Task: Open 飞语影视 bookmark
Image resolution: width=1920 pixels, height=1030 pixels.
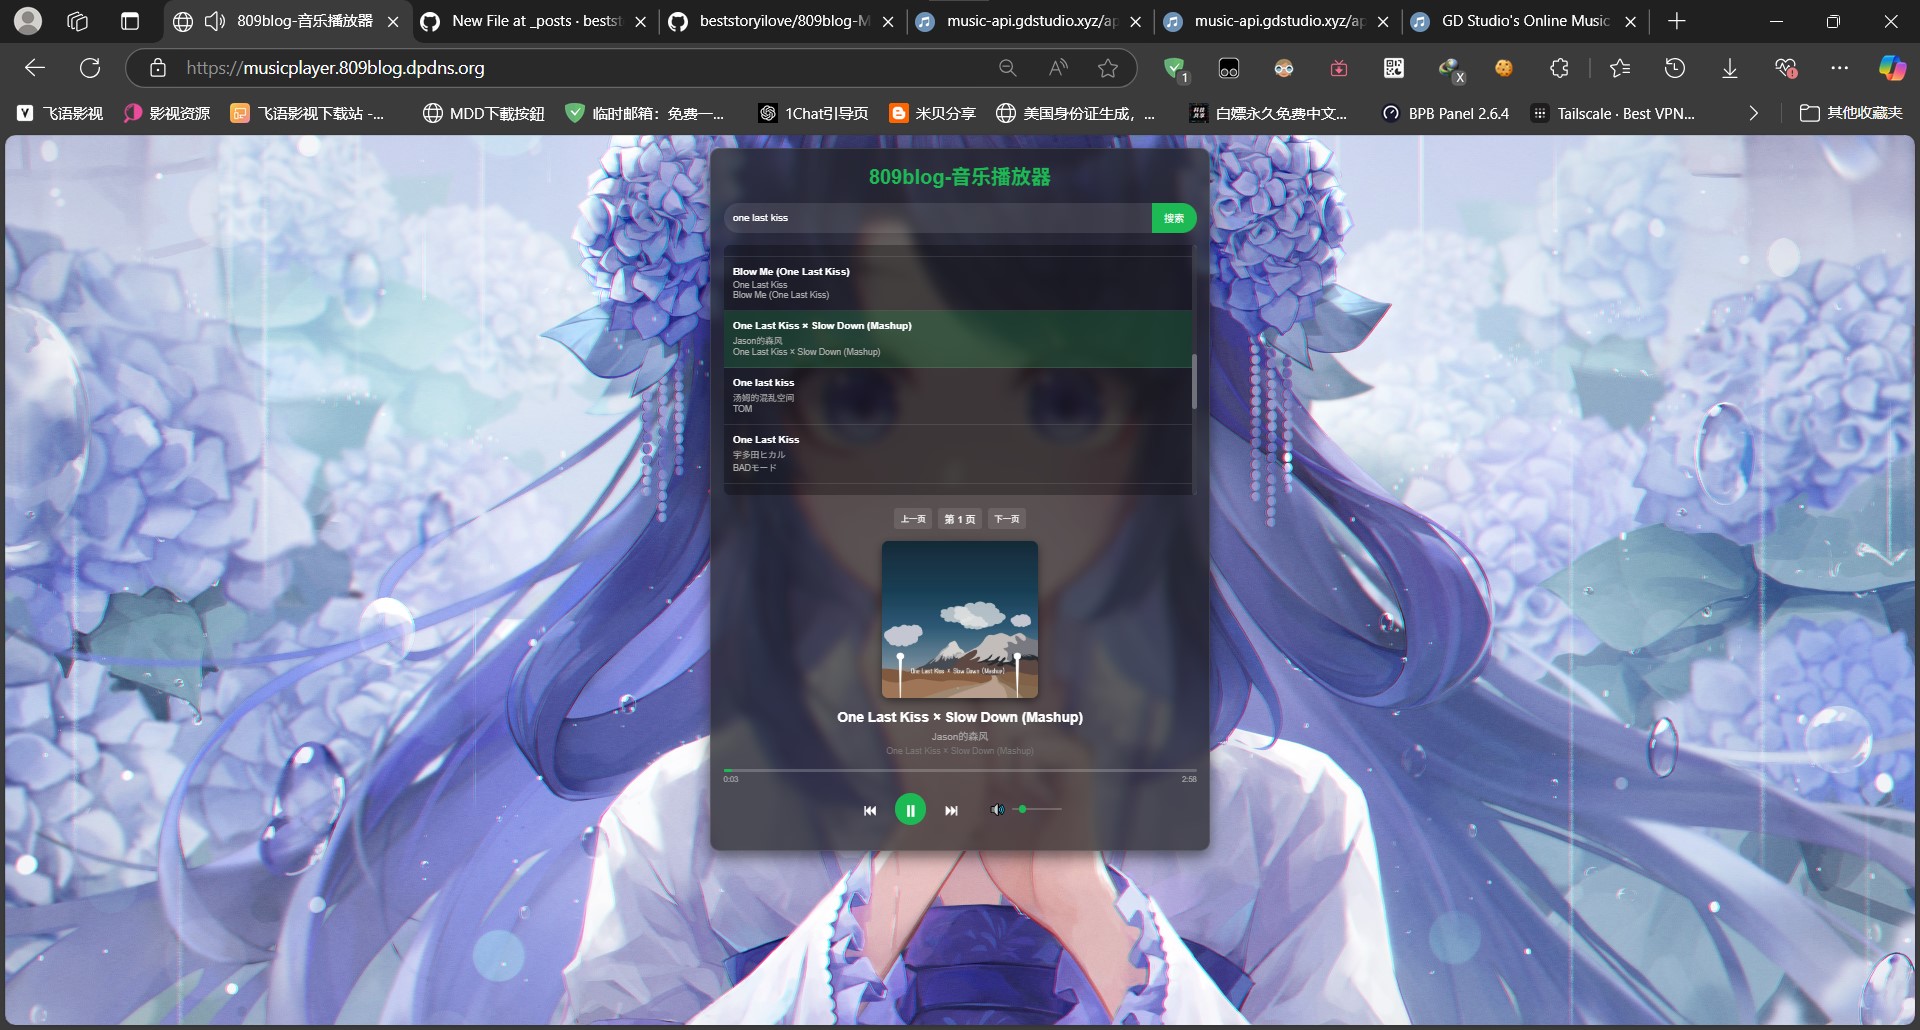Action: 60,114
